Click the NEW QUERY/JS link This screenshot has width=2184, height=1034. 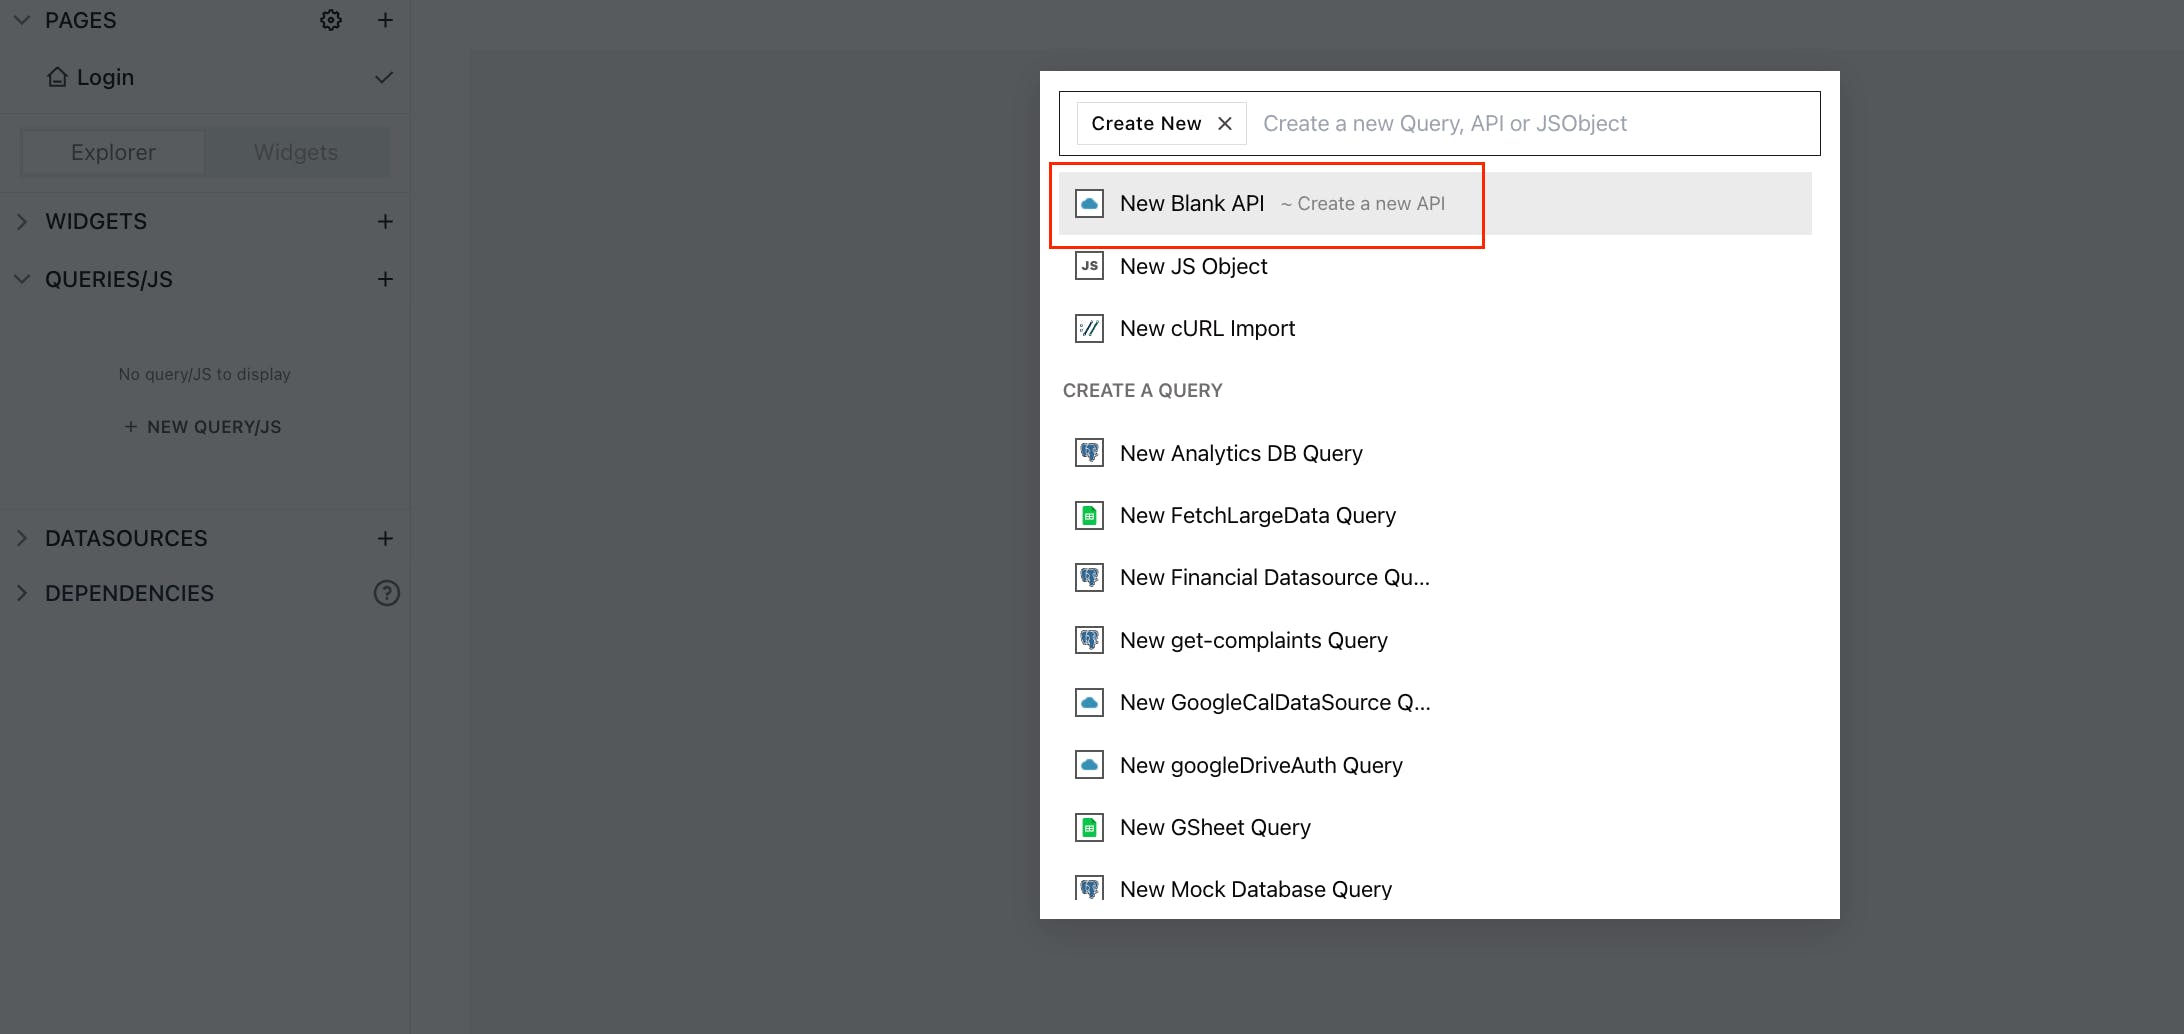203,427
